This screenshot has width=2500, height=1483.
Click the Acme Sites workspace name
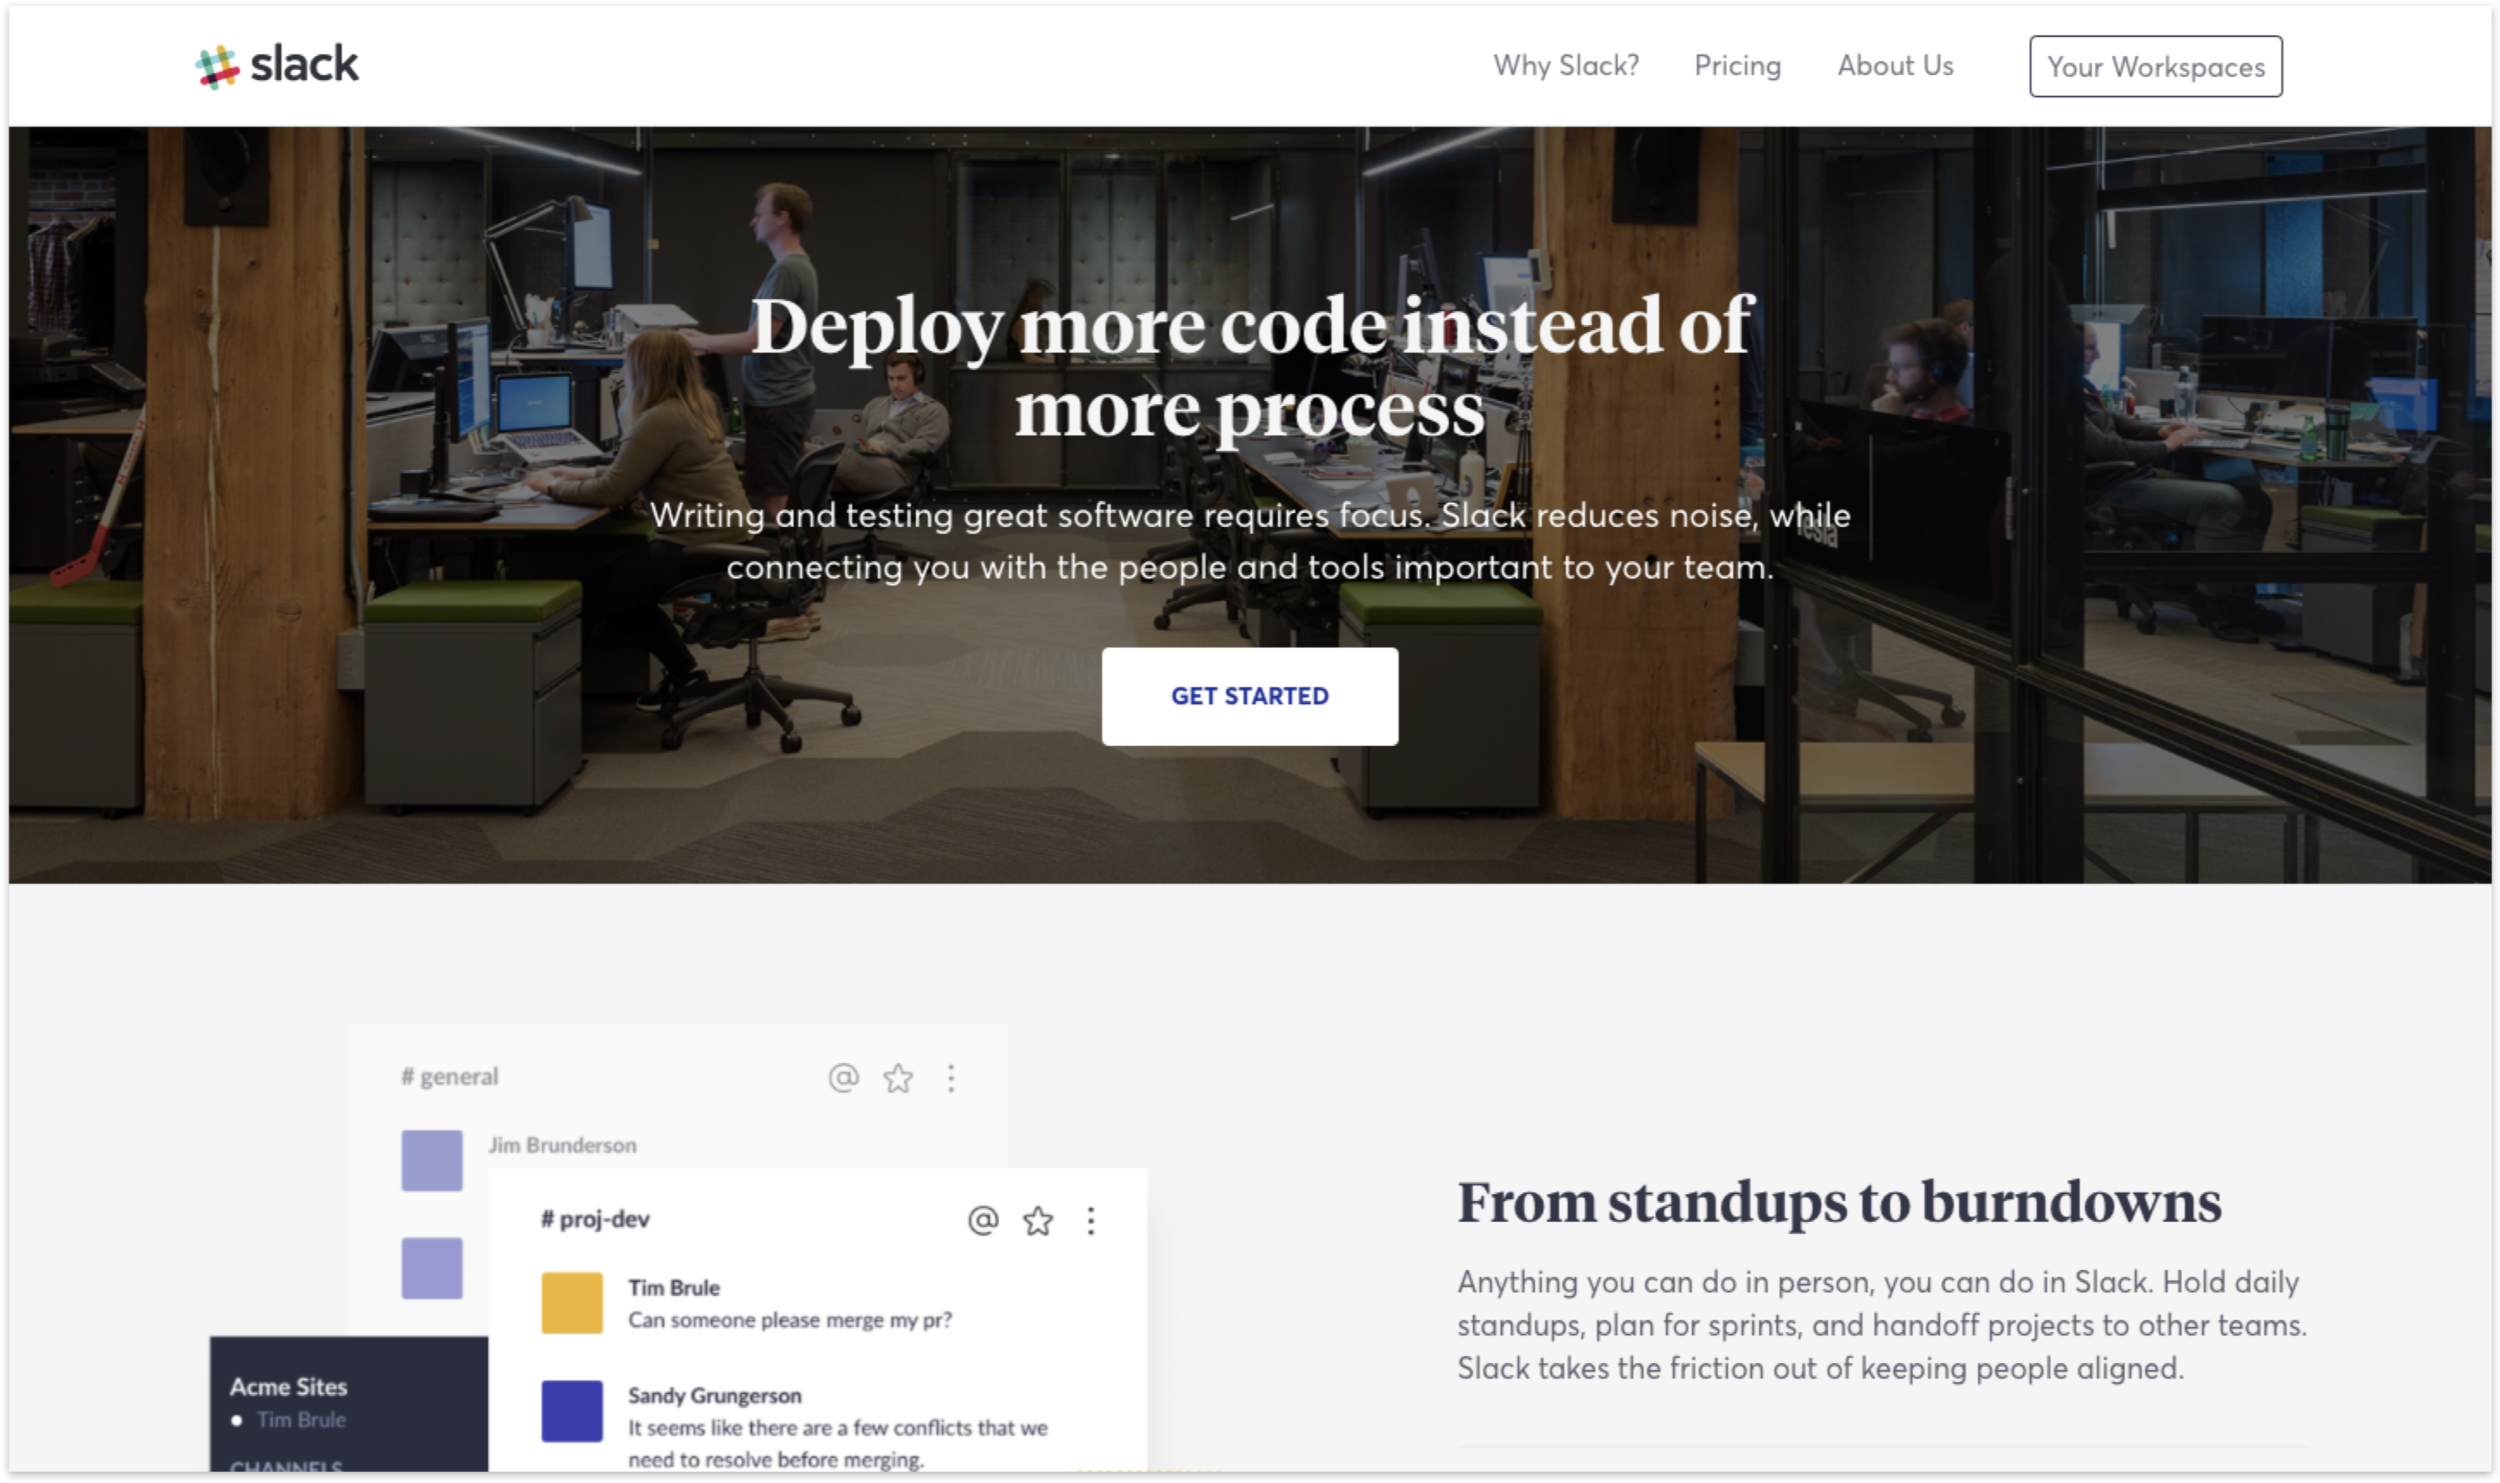[x=288, y=1387]
